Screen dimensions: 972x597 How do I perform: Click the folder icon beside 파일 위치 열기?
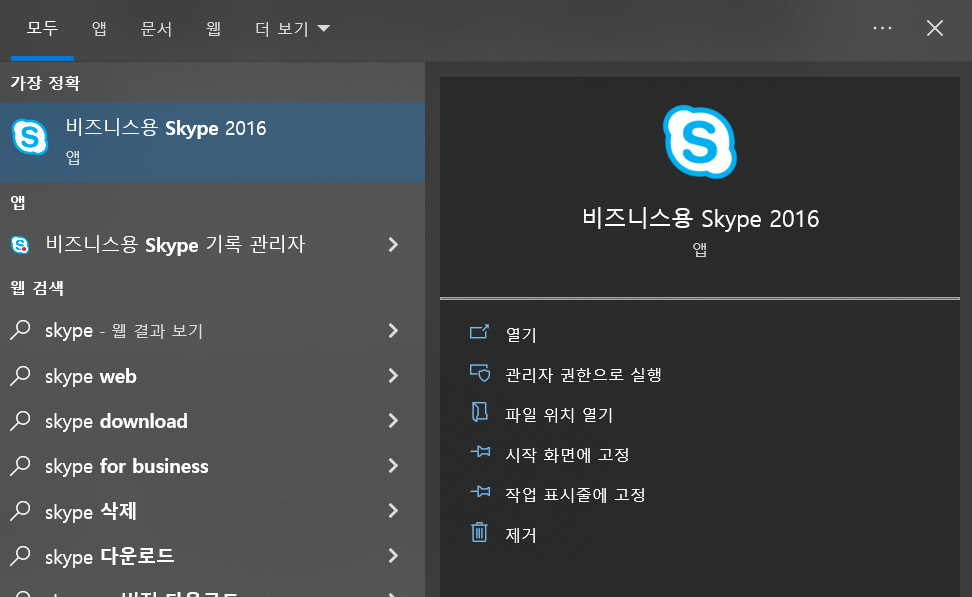[x=479, y=412]
